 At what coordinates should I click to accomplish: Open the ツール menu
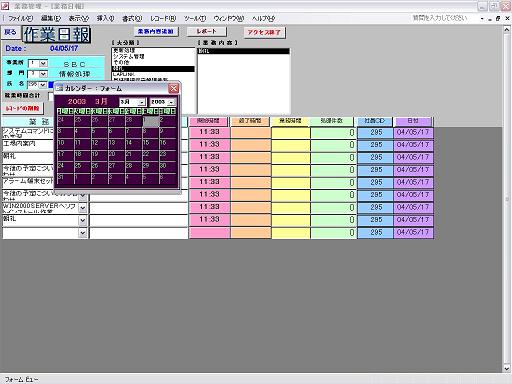[195, 18]
